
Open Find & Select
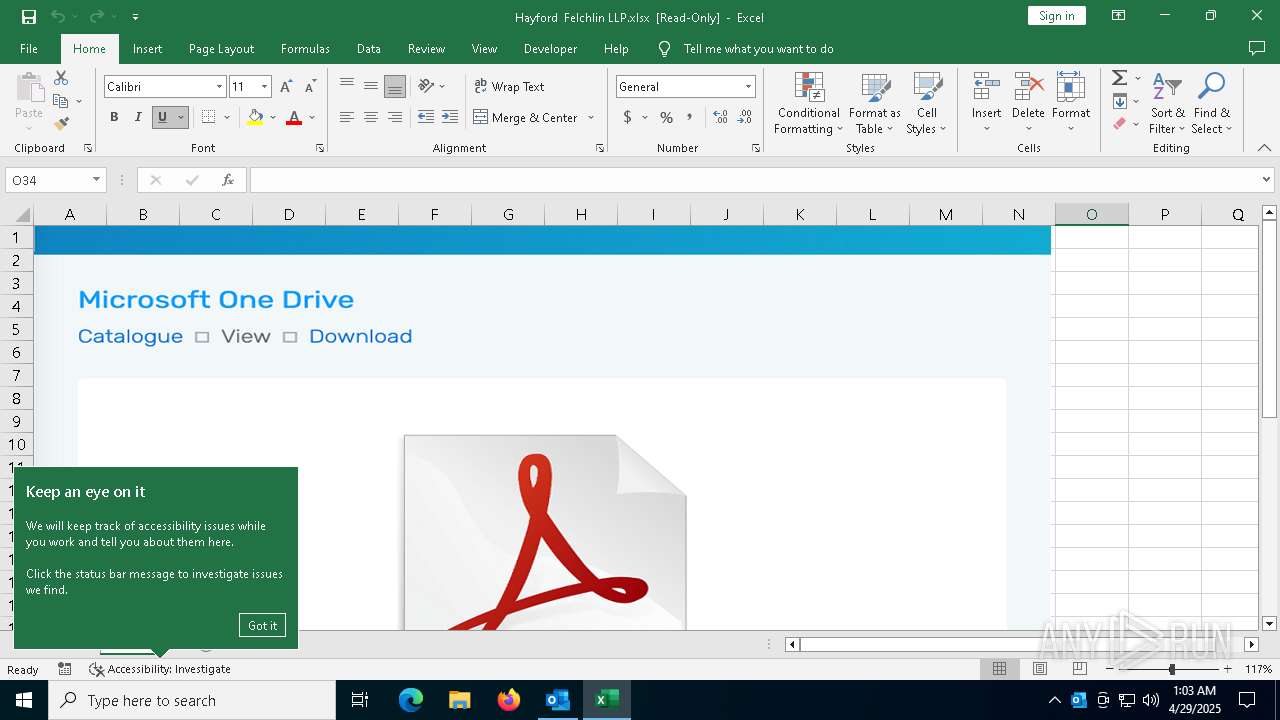(x=1212, y=104)
